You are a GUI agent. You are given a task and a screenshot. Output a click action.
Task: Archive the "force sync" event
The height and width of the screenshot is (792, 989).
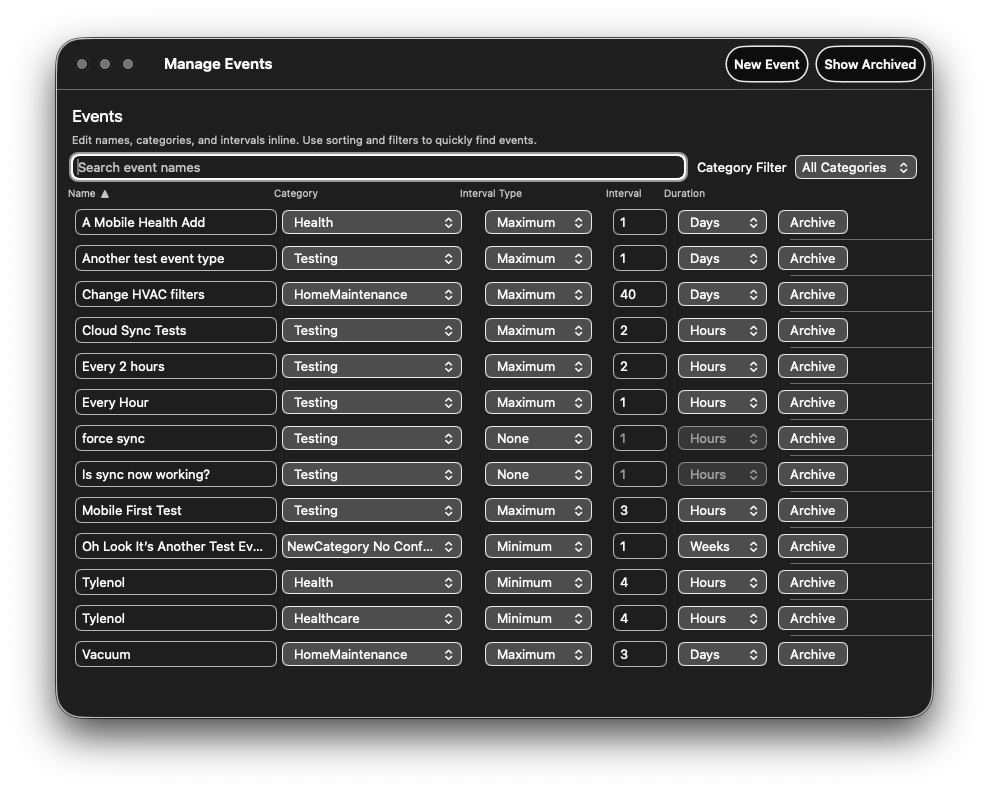click(x=812, y=438)
